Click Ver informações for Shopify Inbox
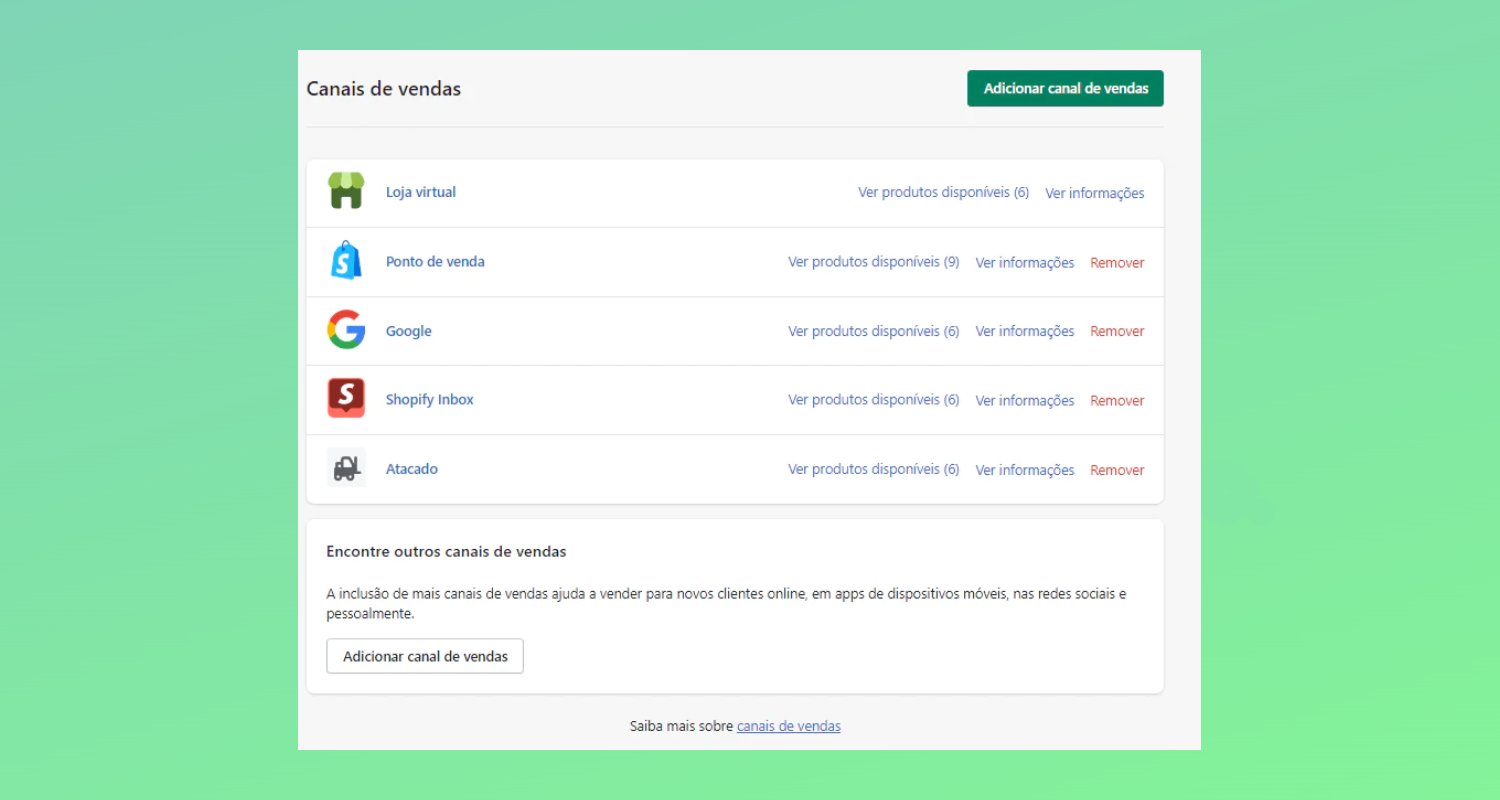Image resolution: width=1500 pixels, height=800 pixels. coord(1025,400)
